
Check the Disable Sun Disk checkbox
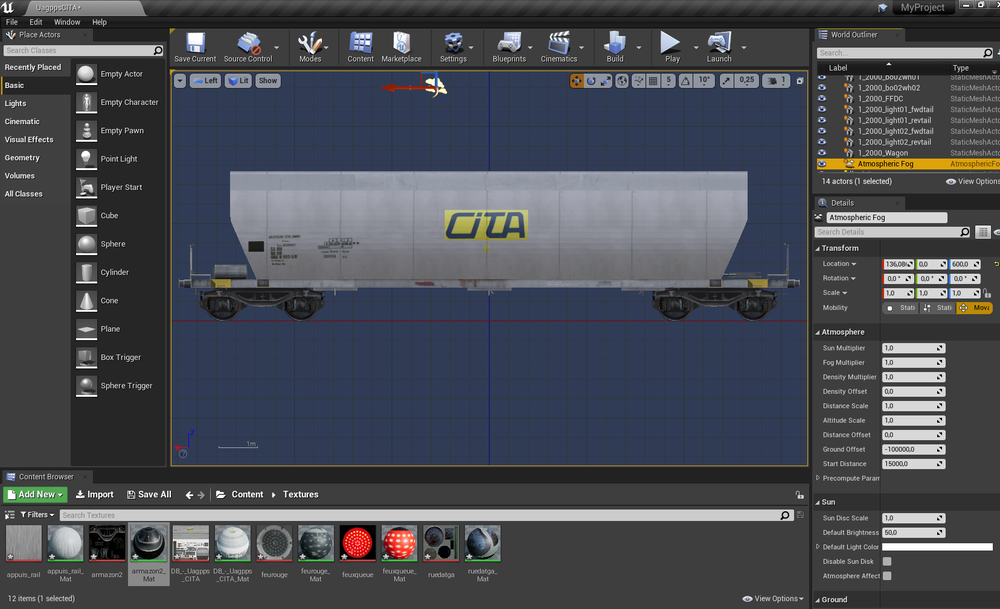click(887, 562)
